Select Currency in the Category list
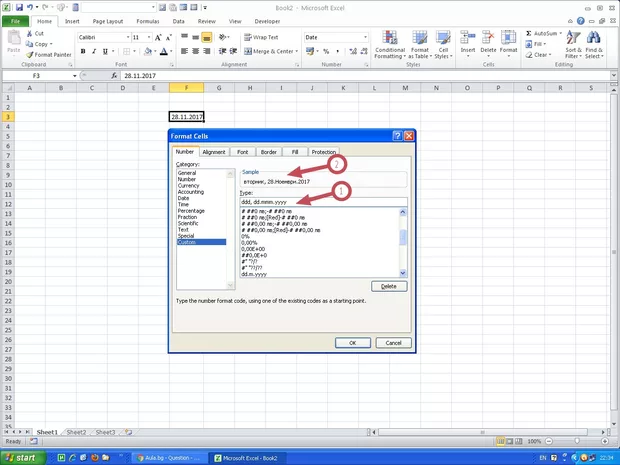Image resolution: width=620 pixels, height=465 pixels. (x=188, y=185)
